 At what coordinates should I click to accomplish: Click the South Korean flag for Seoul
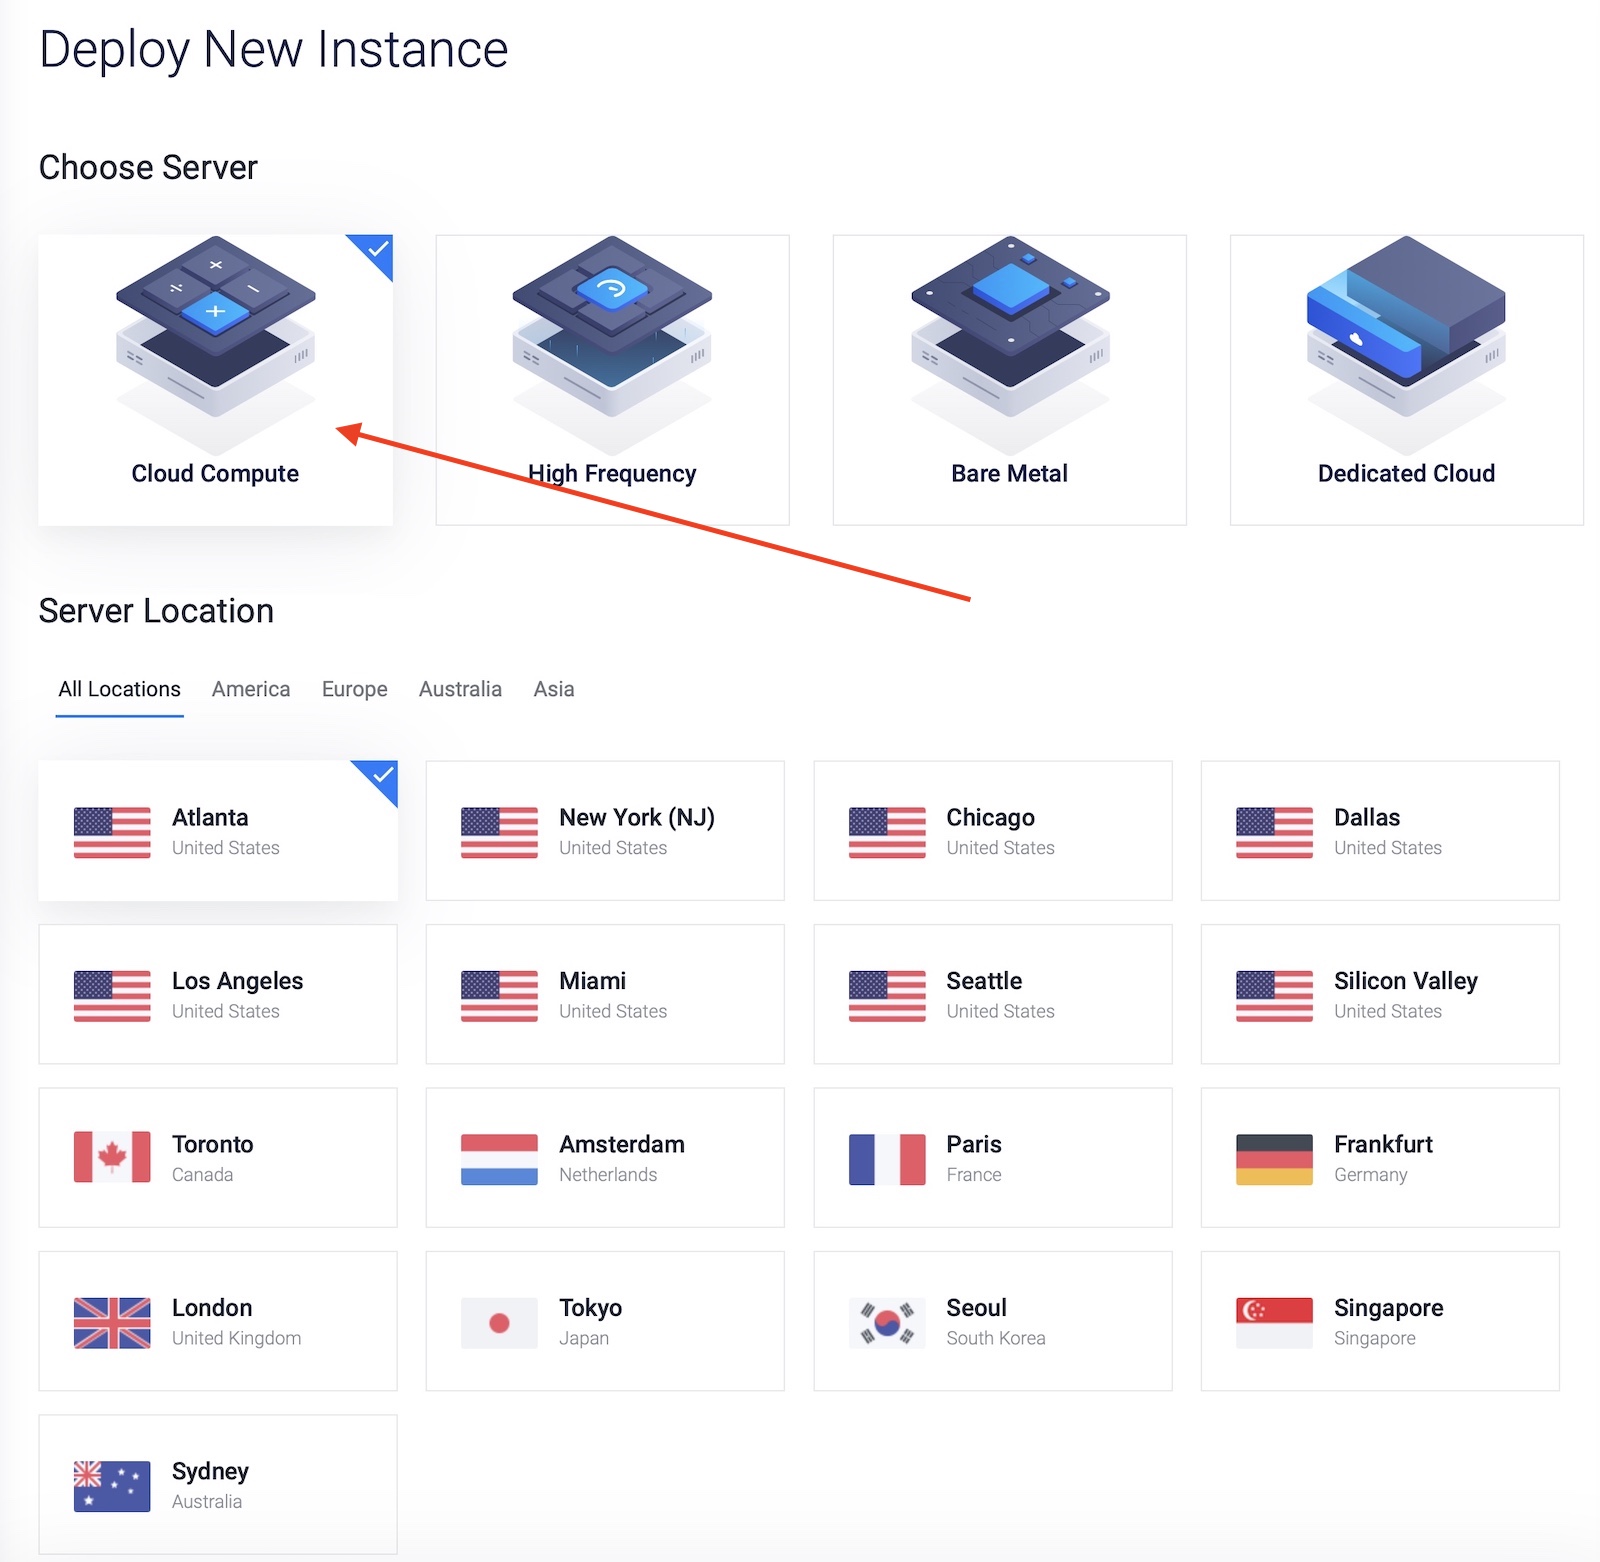[887, 1322]
